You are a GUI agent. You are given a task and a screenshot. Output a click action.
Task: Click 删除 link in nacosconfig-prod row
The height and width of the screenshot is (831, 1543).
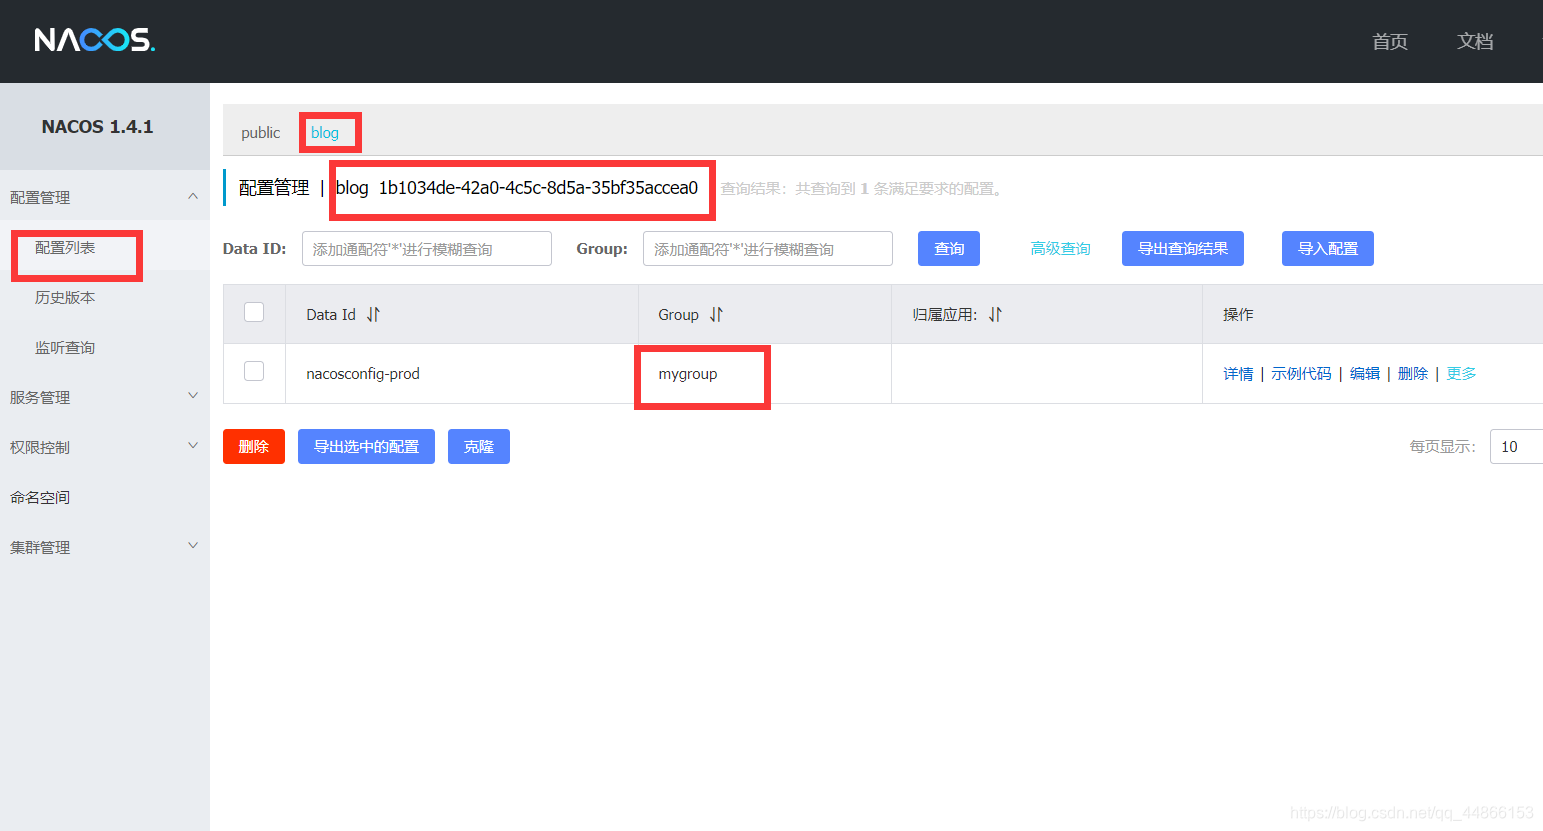pos(1413,373)
